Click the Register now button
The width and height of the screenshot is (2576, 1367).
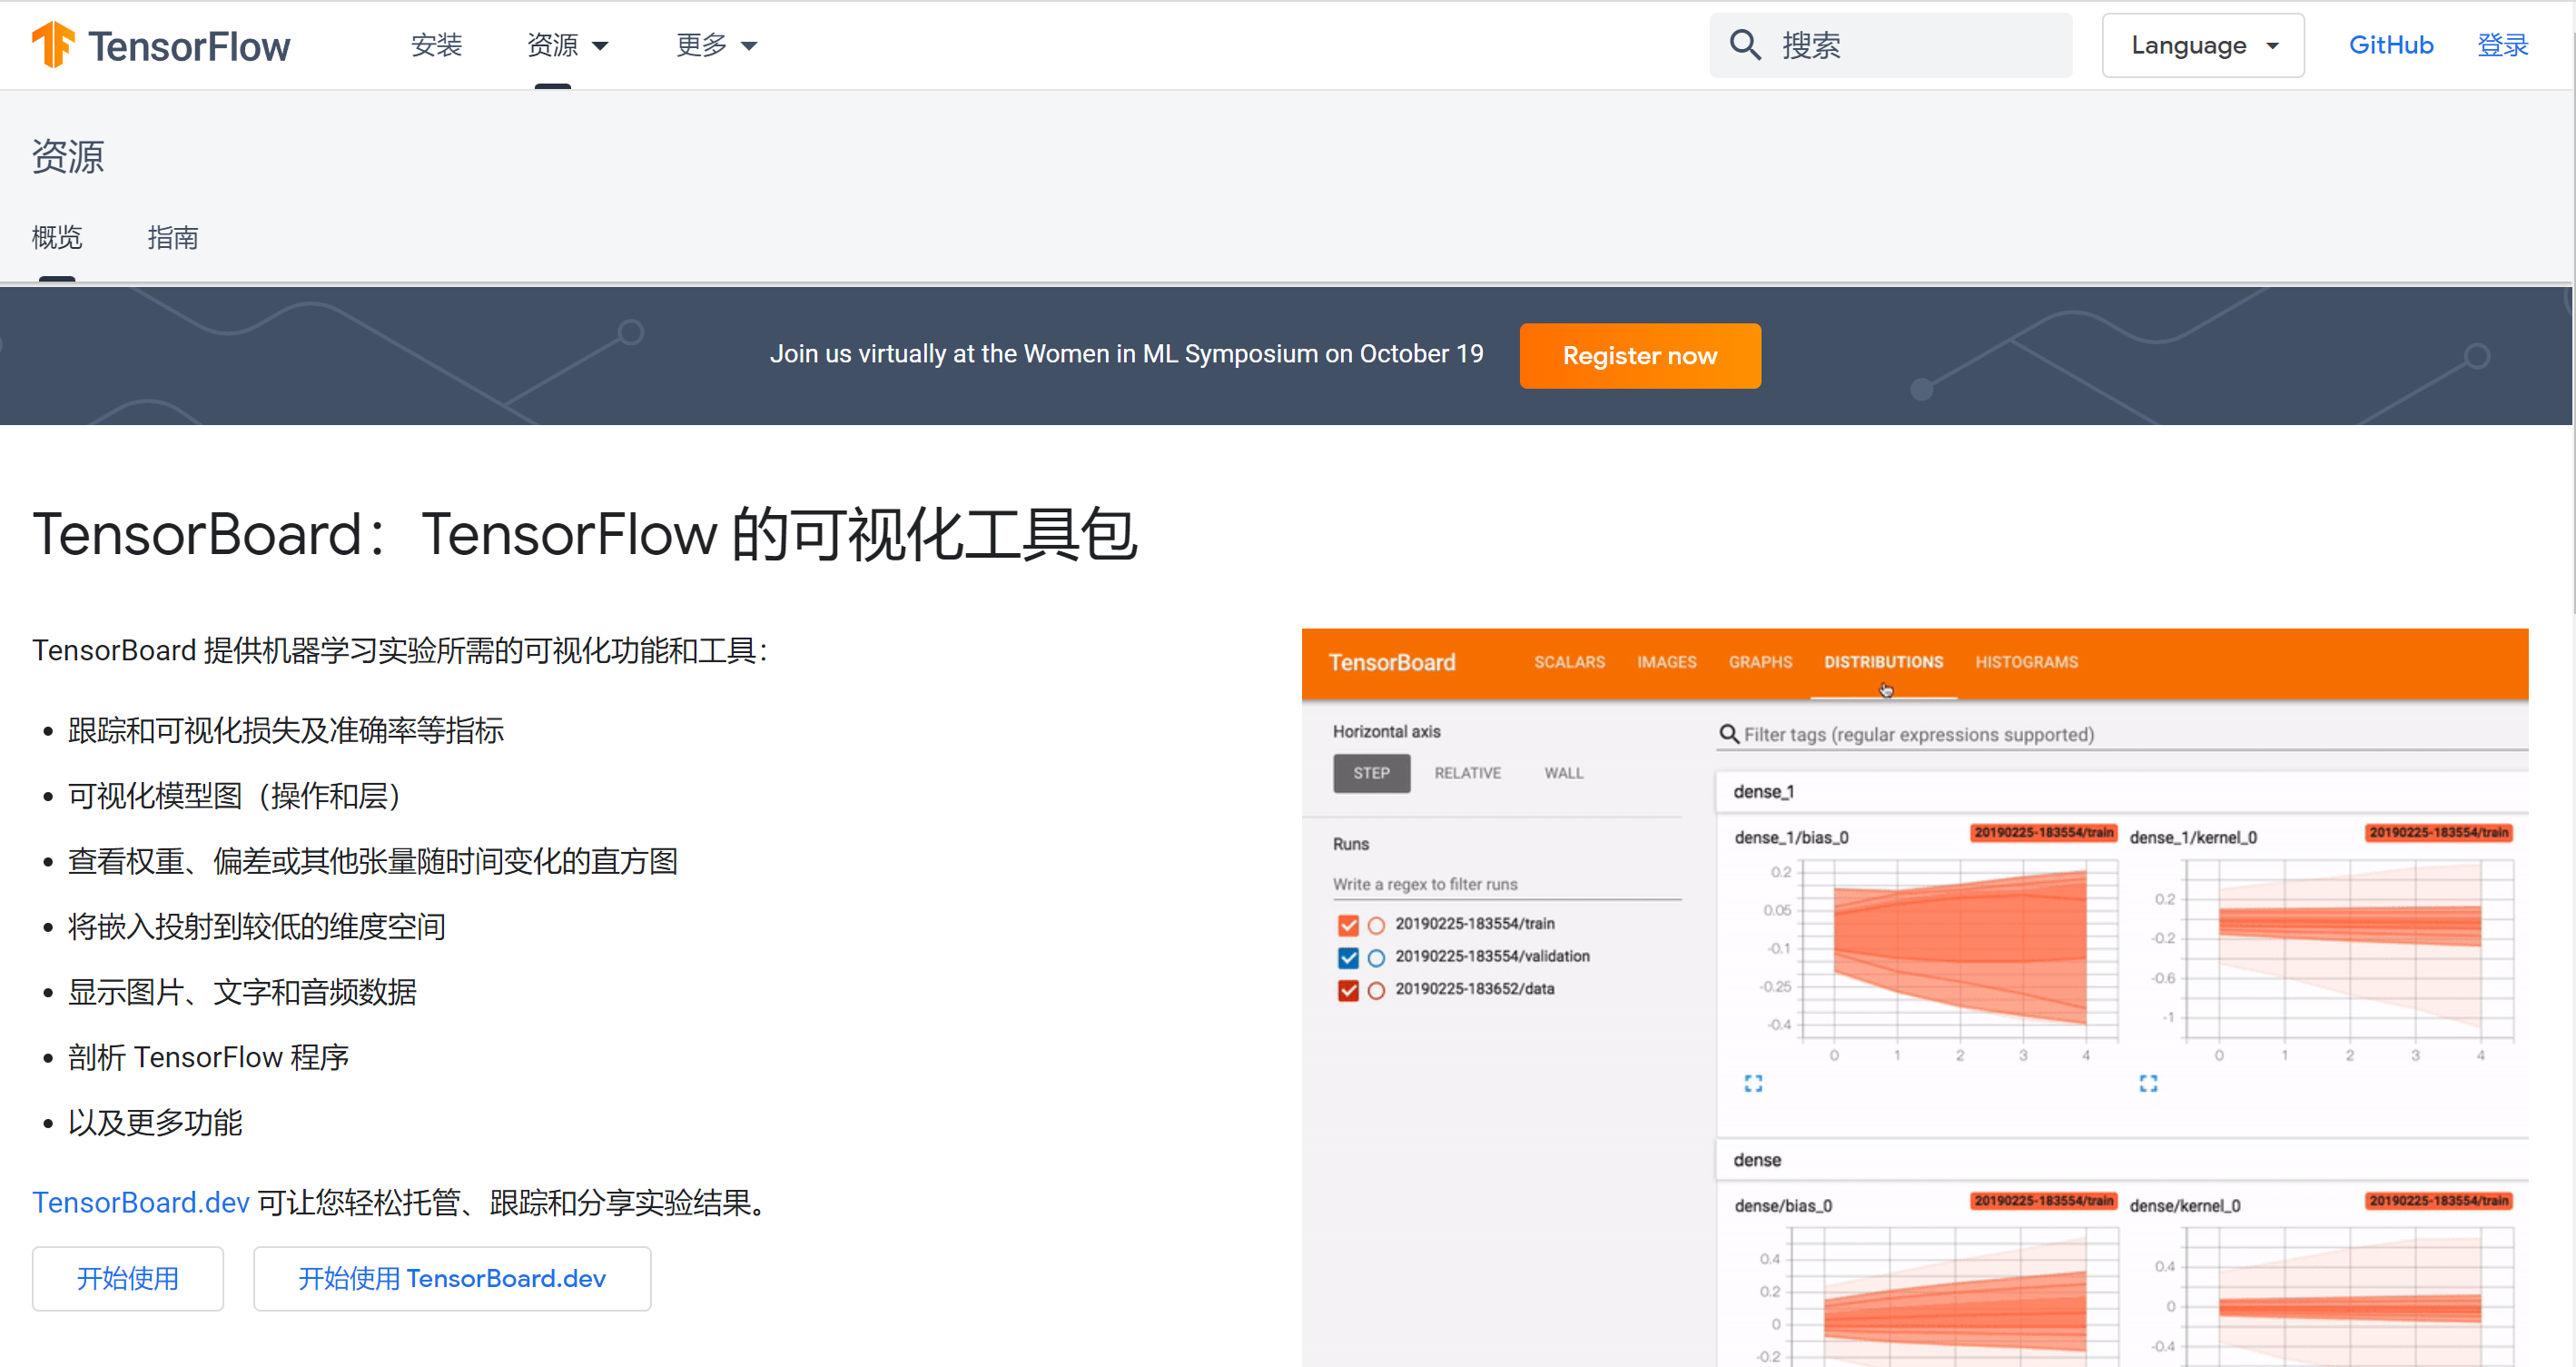coord(1640,356)
